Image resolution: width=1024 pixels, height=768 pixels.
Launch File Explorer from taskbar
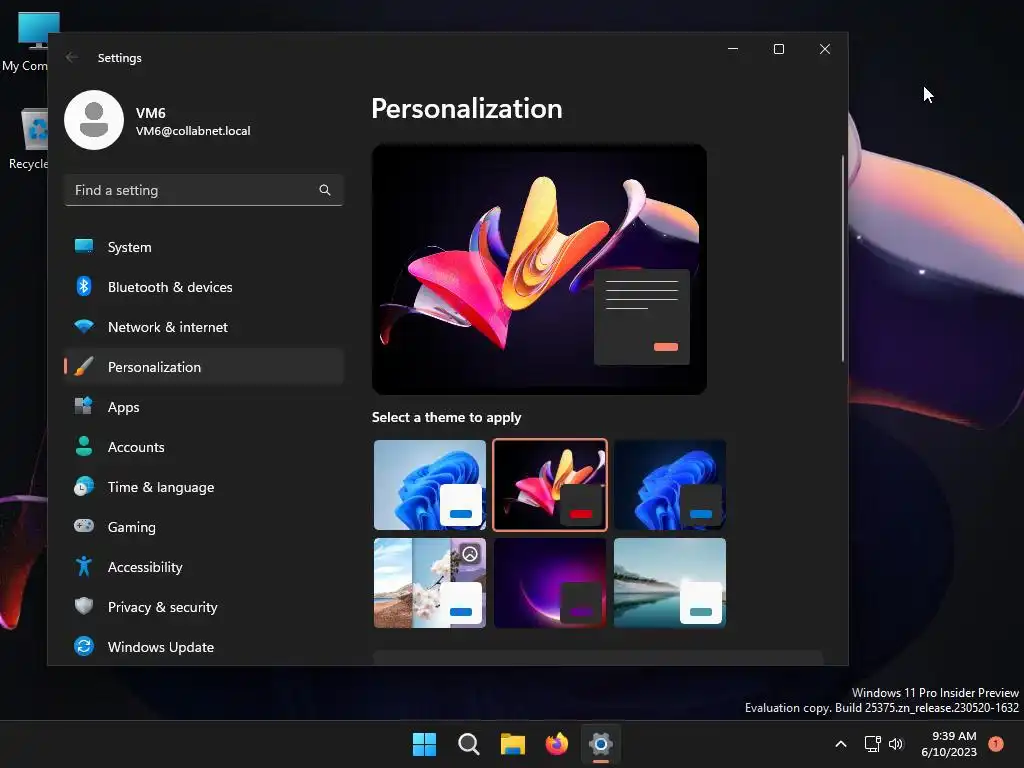513,744
